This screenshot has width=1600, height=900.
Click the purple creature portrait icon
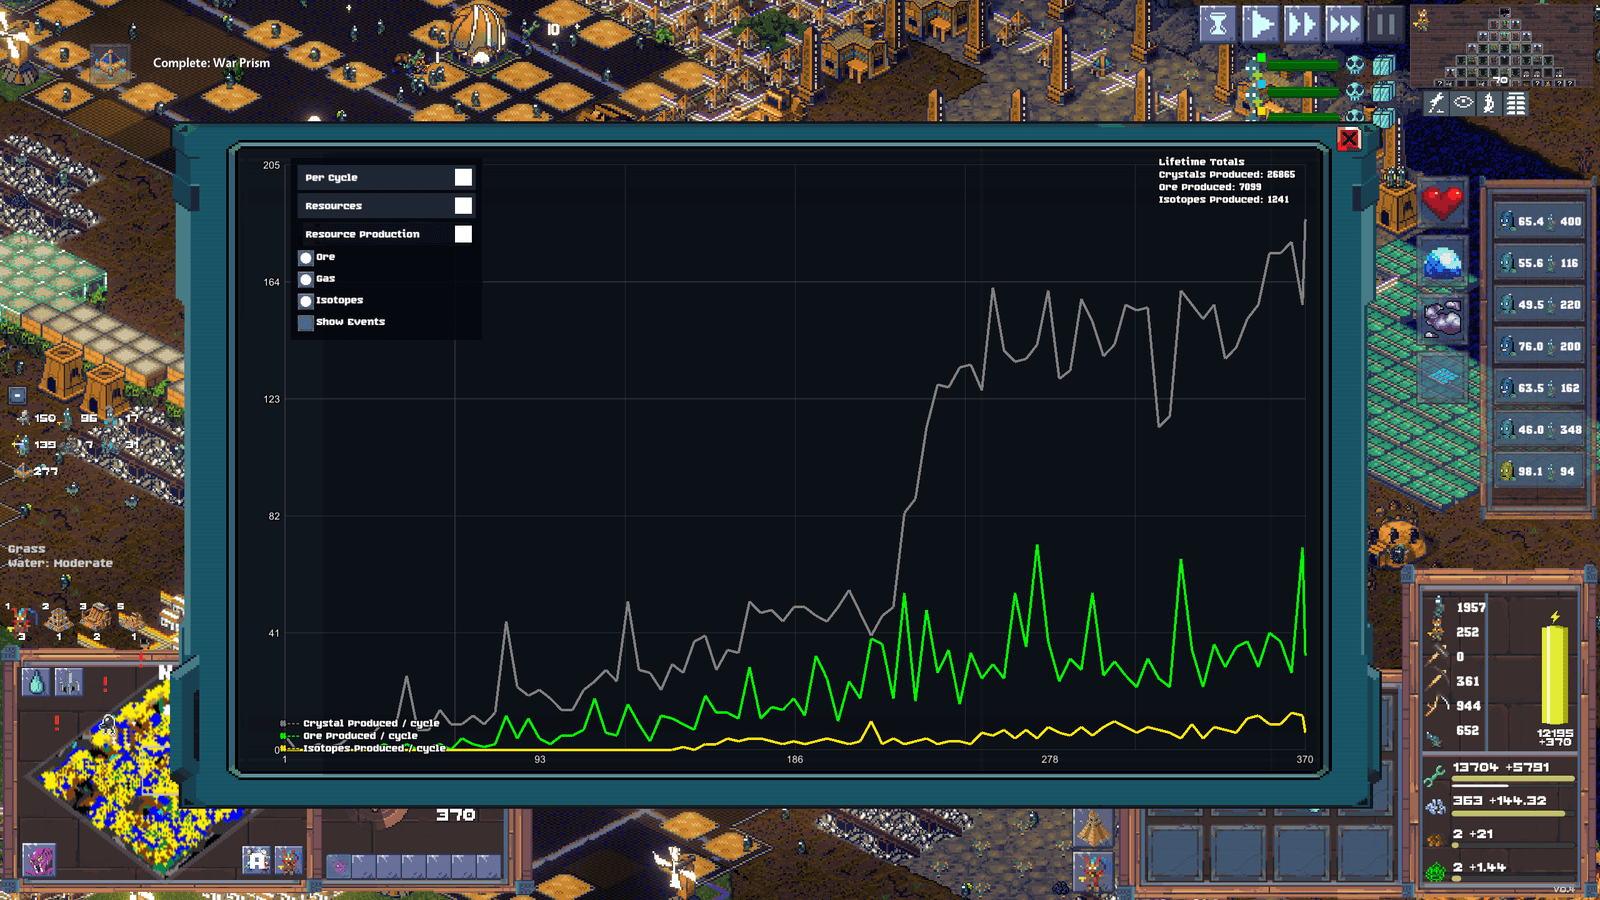point(39,859)
